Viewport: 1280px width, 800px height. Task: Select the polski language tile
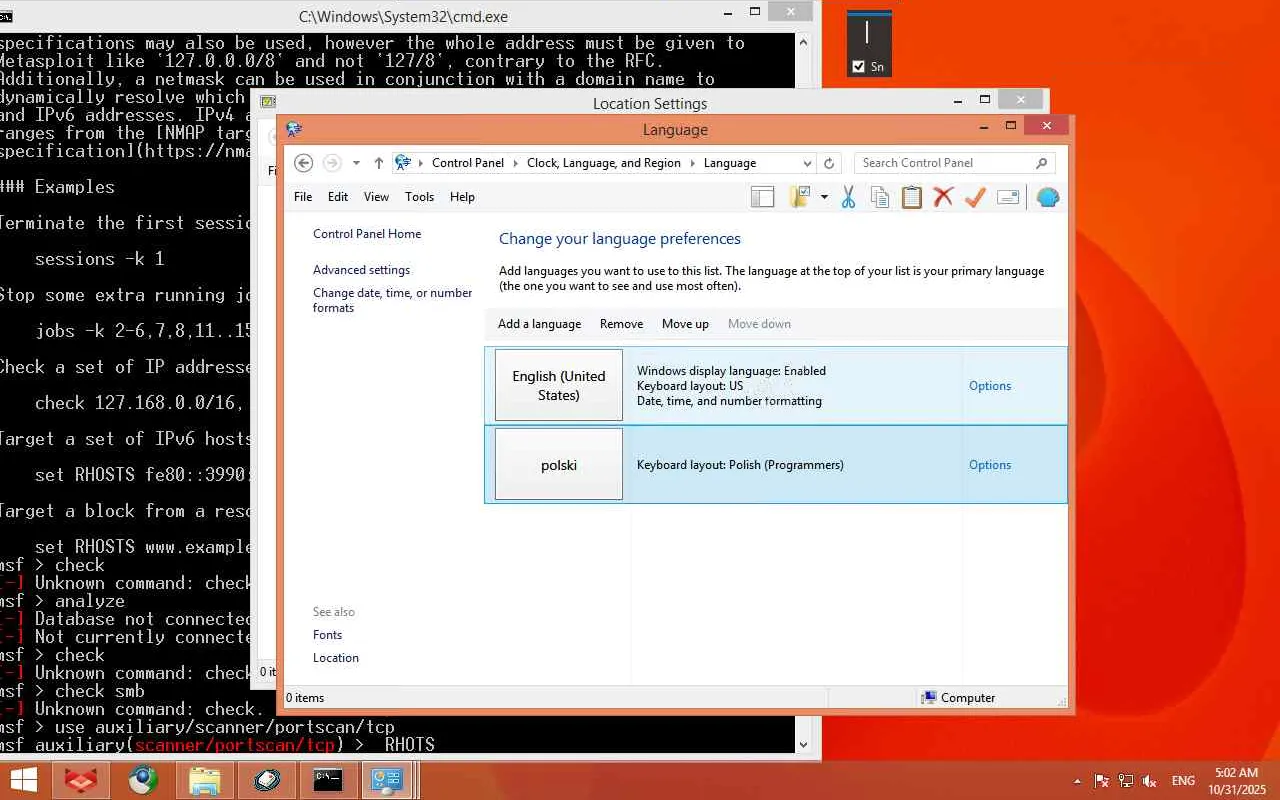[559, 464]
